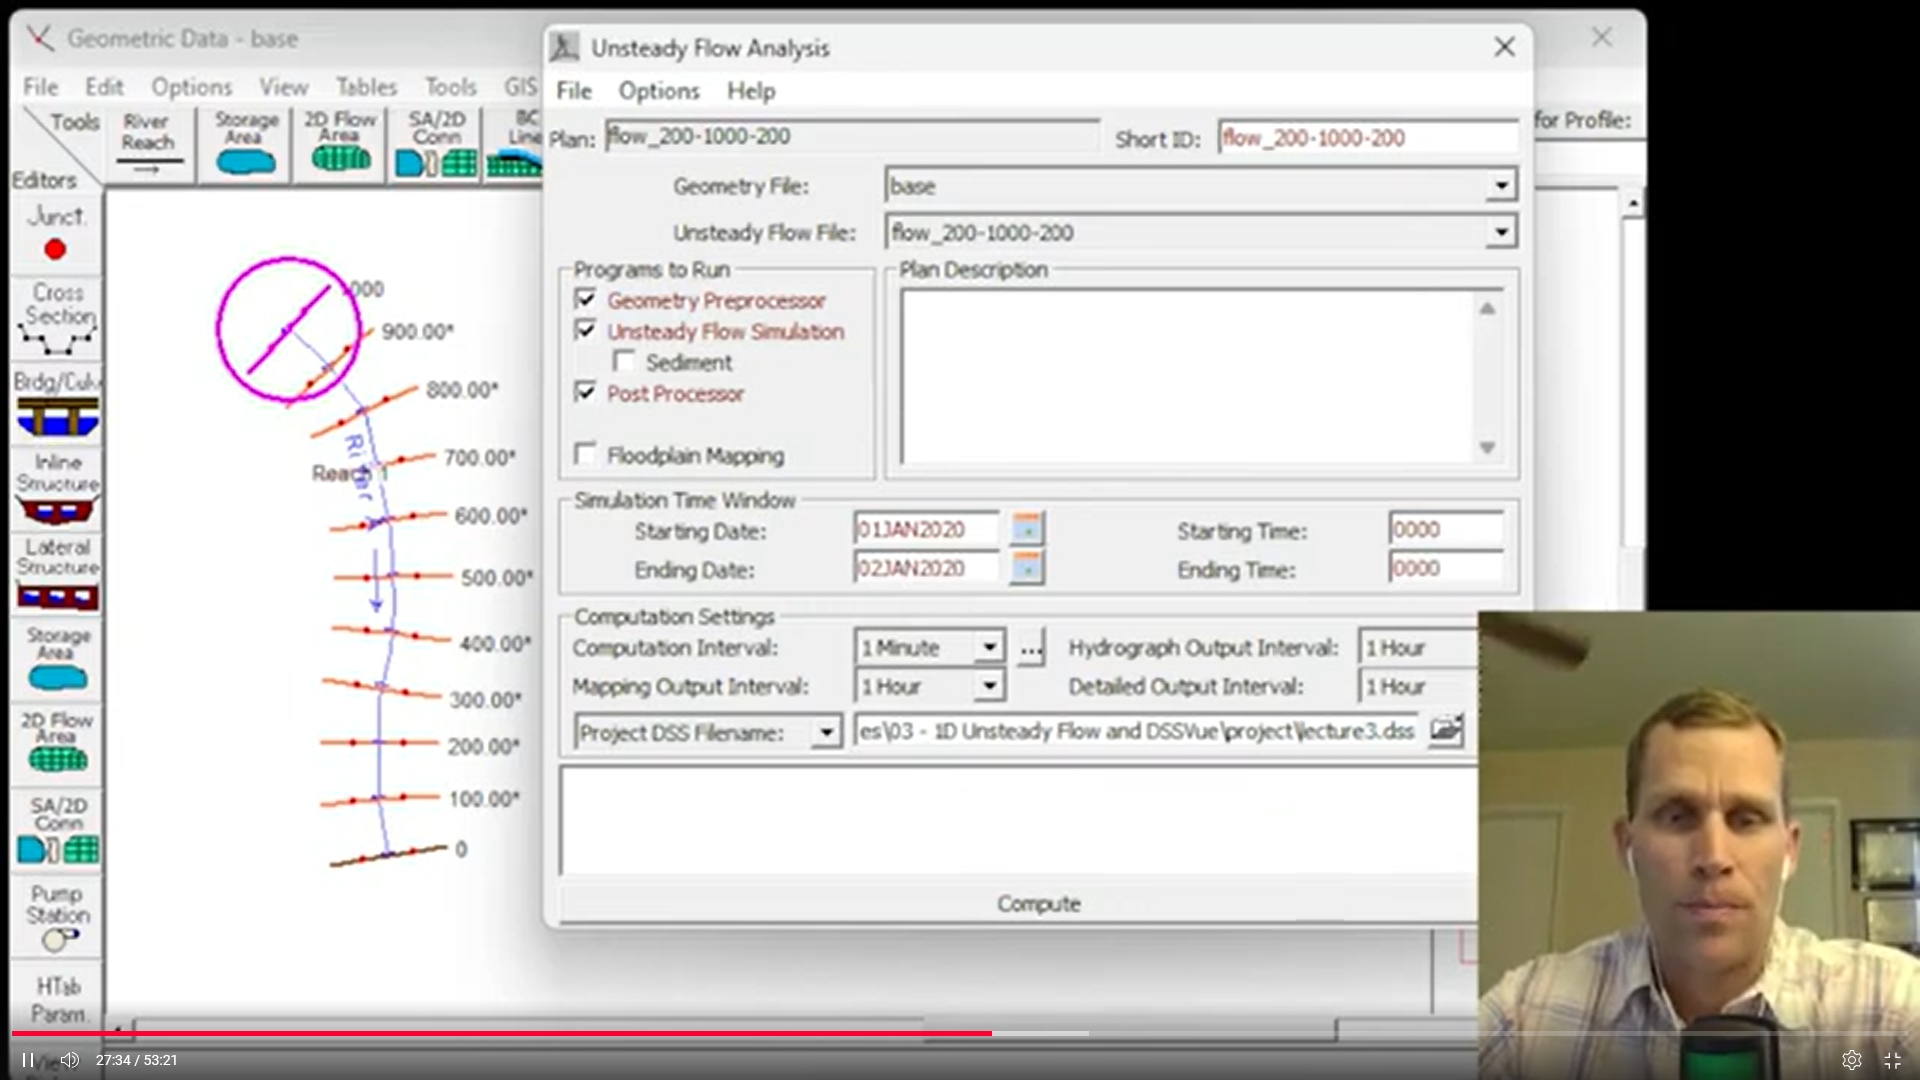Expand Mapping Output Interval dropdown

point(989,686)
